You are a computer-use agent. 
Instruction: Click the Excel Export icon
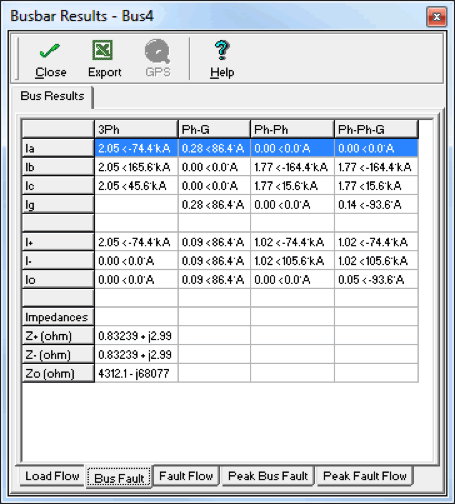pyautogui.click(x=103, y=50)
